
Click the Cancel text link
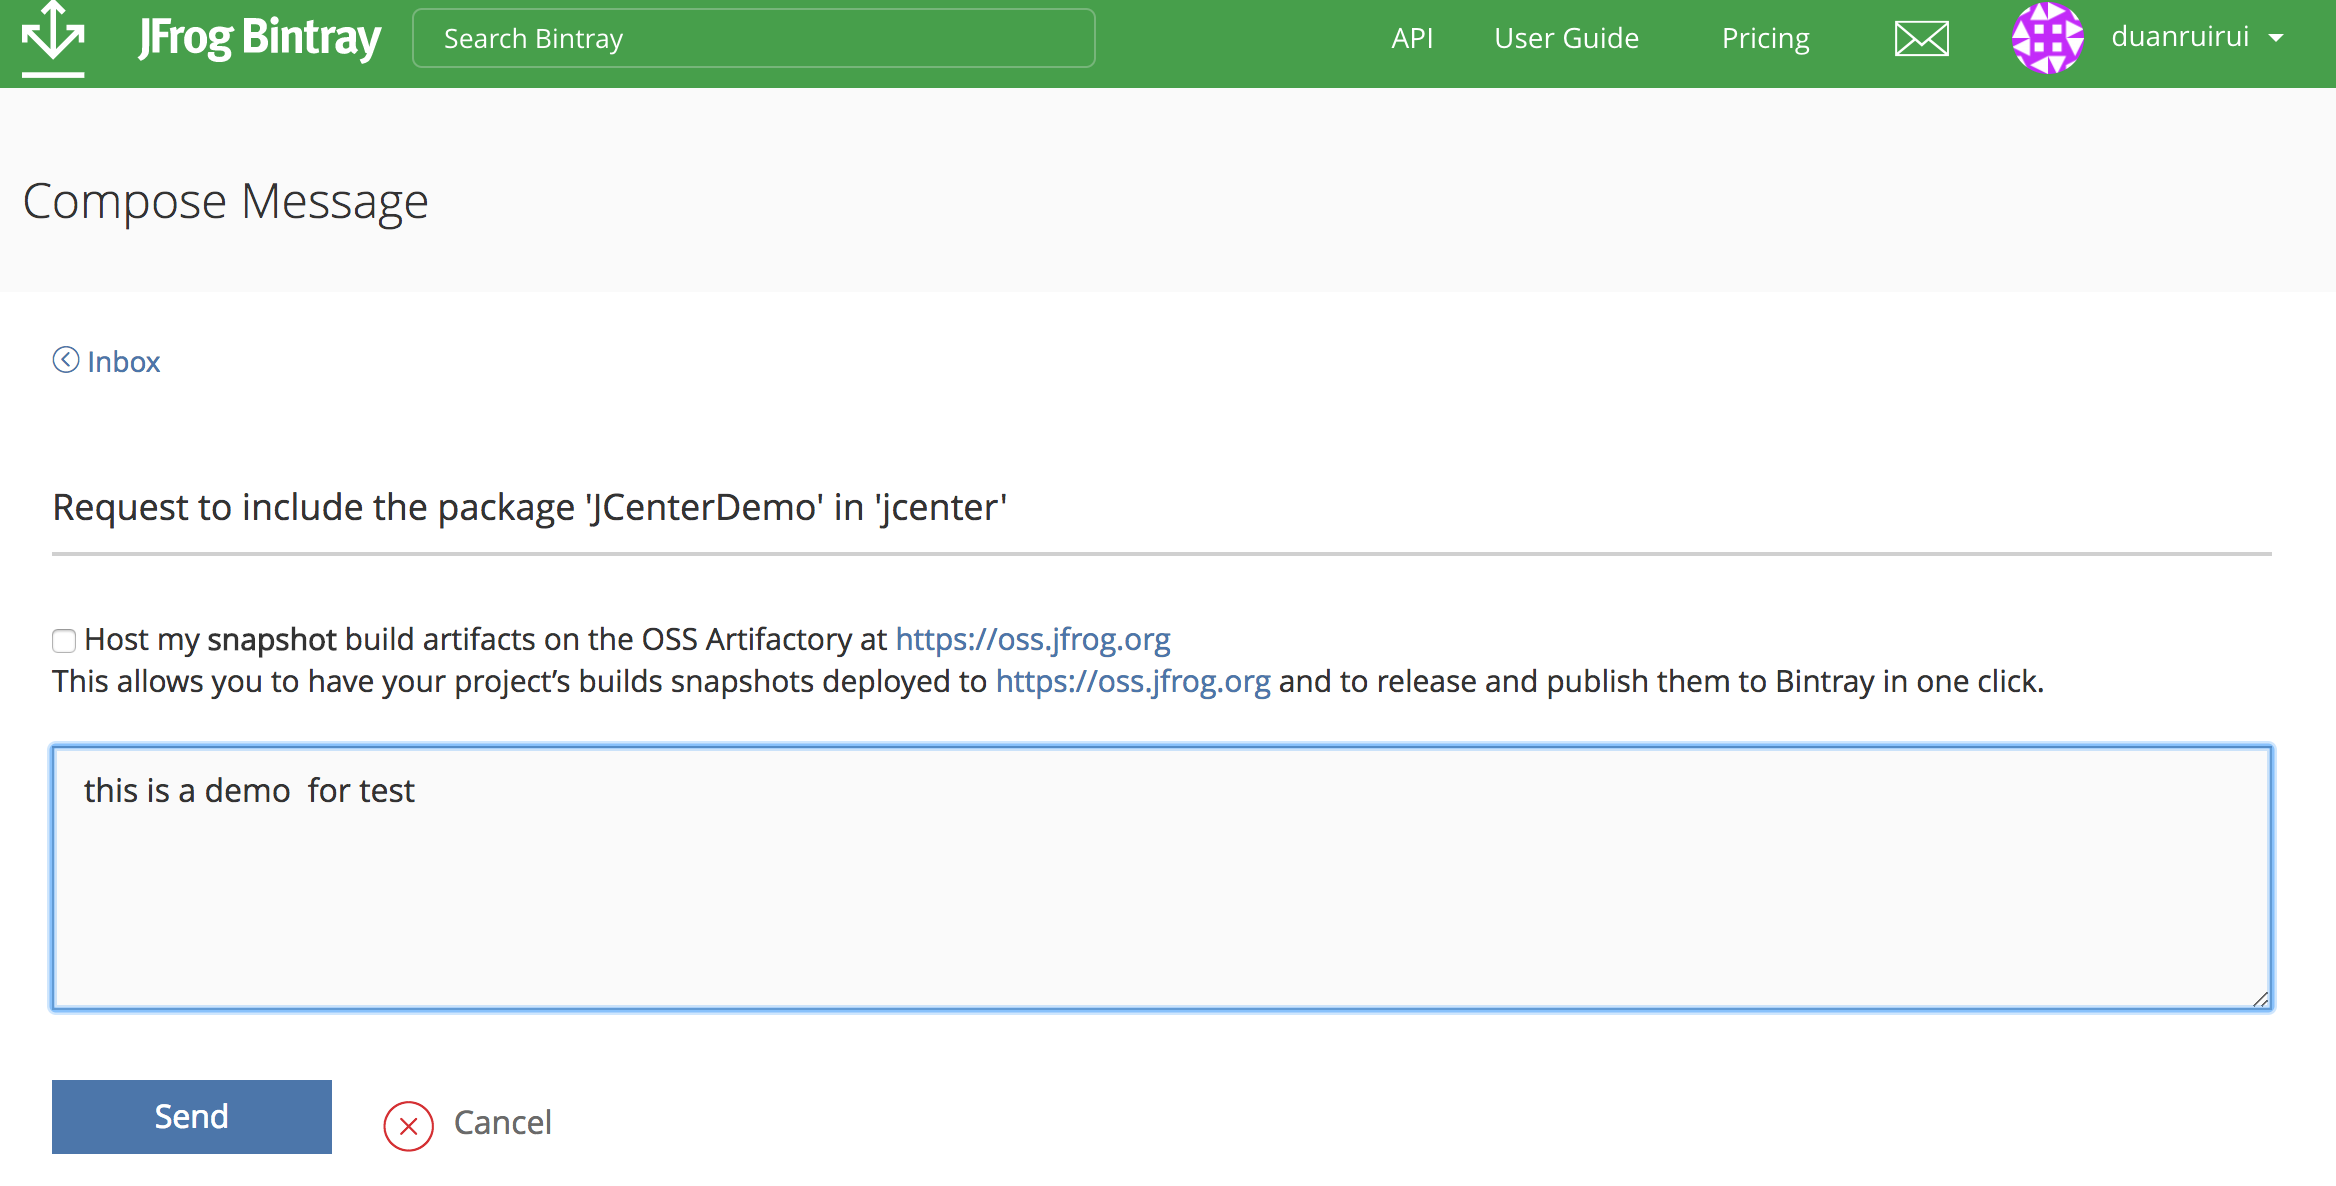pyautogui.click(x=502, y=1122)
